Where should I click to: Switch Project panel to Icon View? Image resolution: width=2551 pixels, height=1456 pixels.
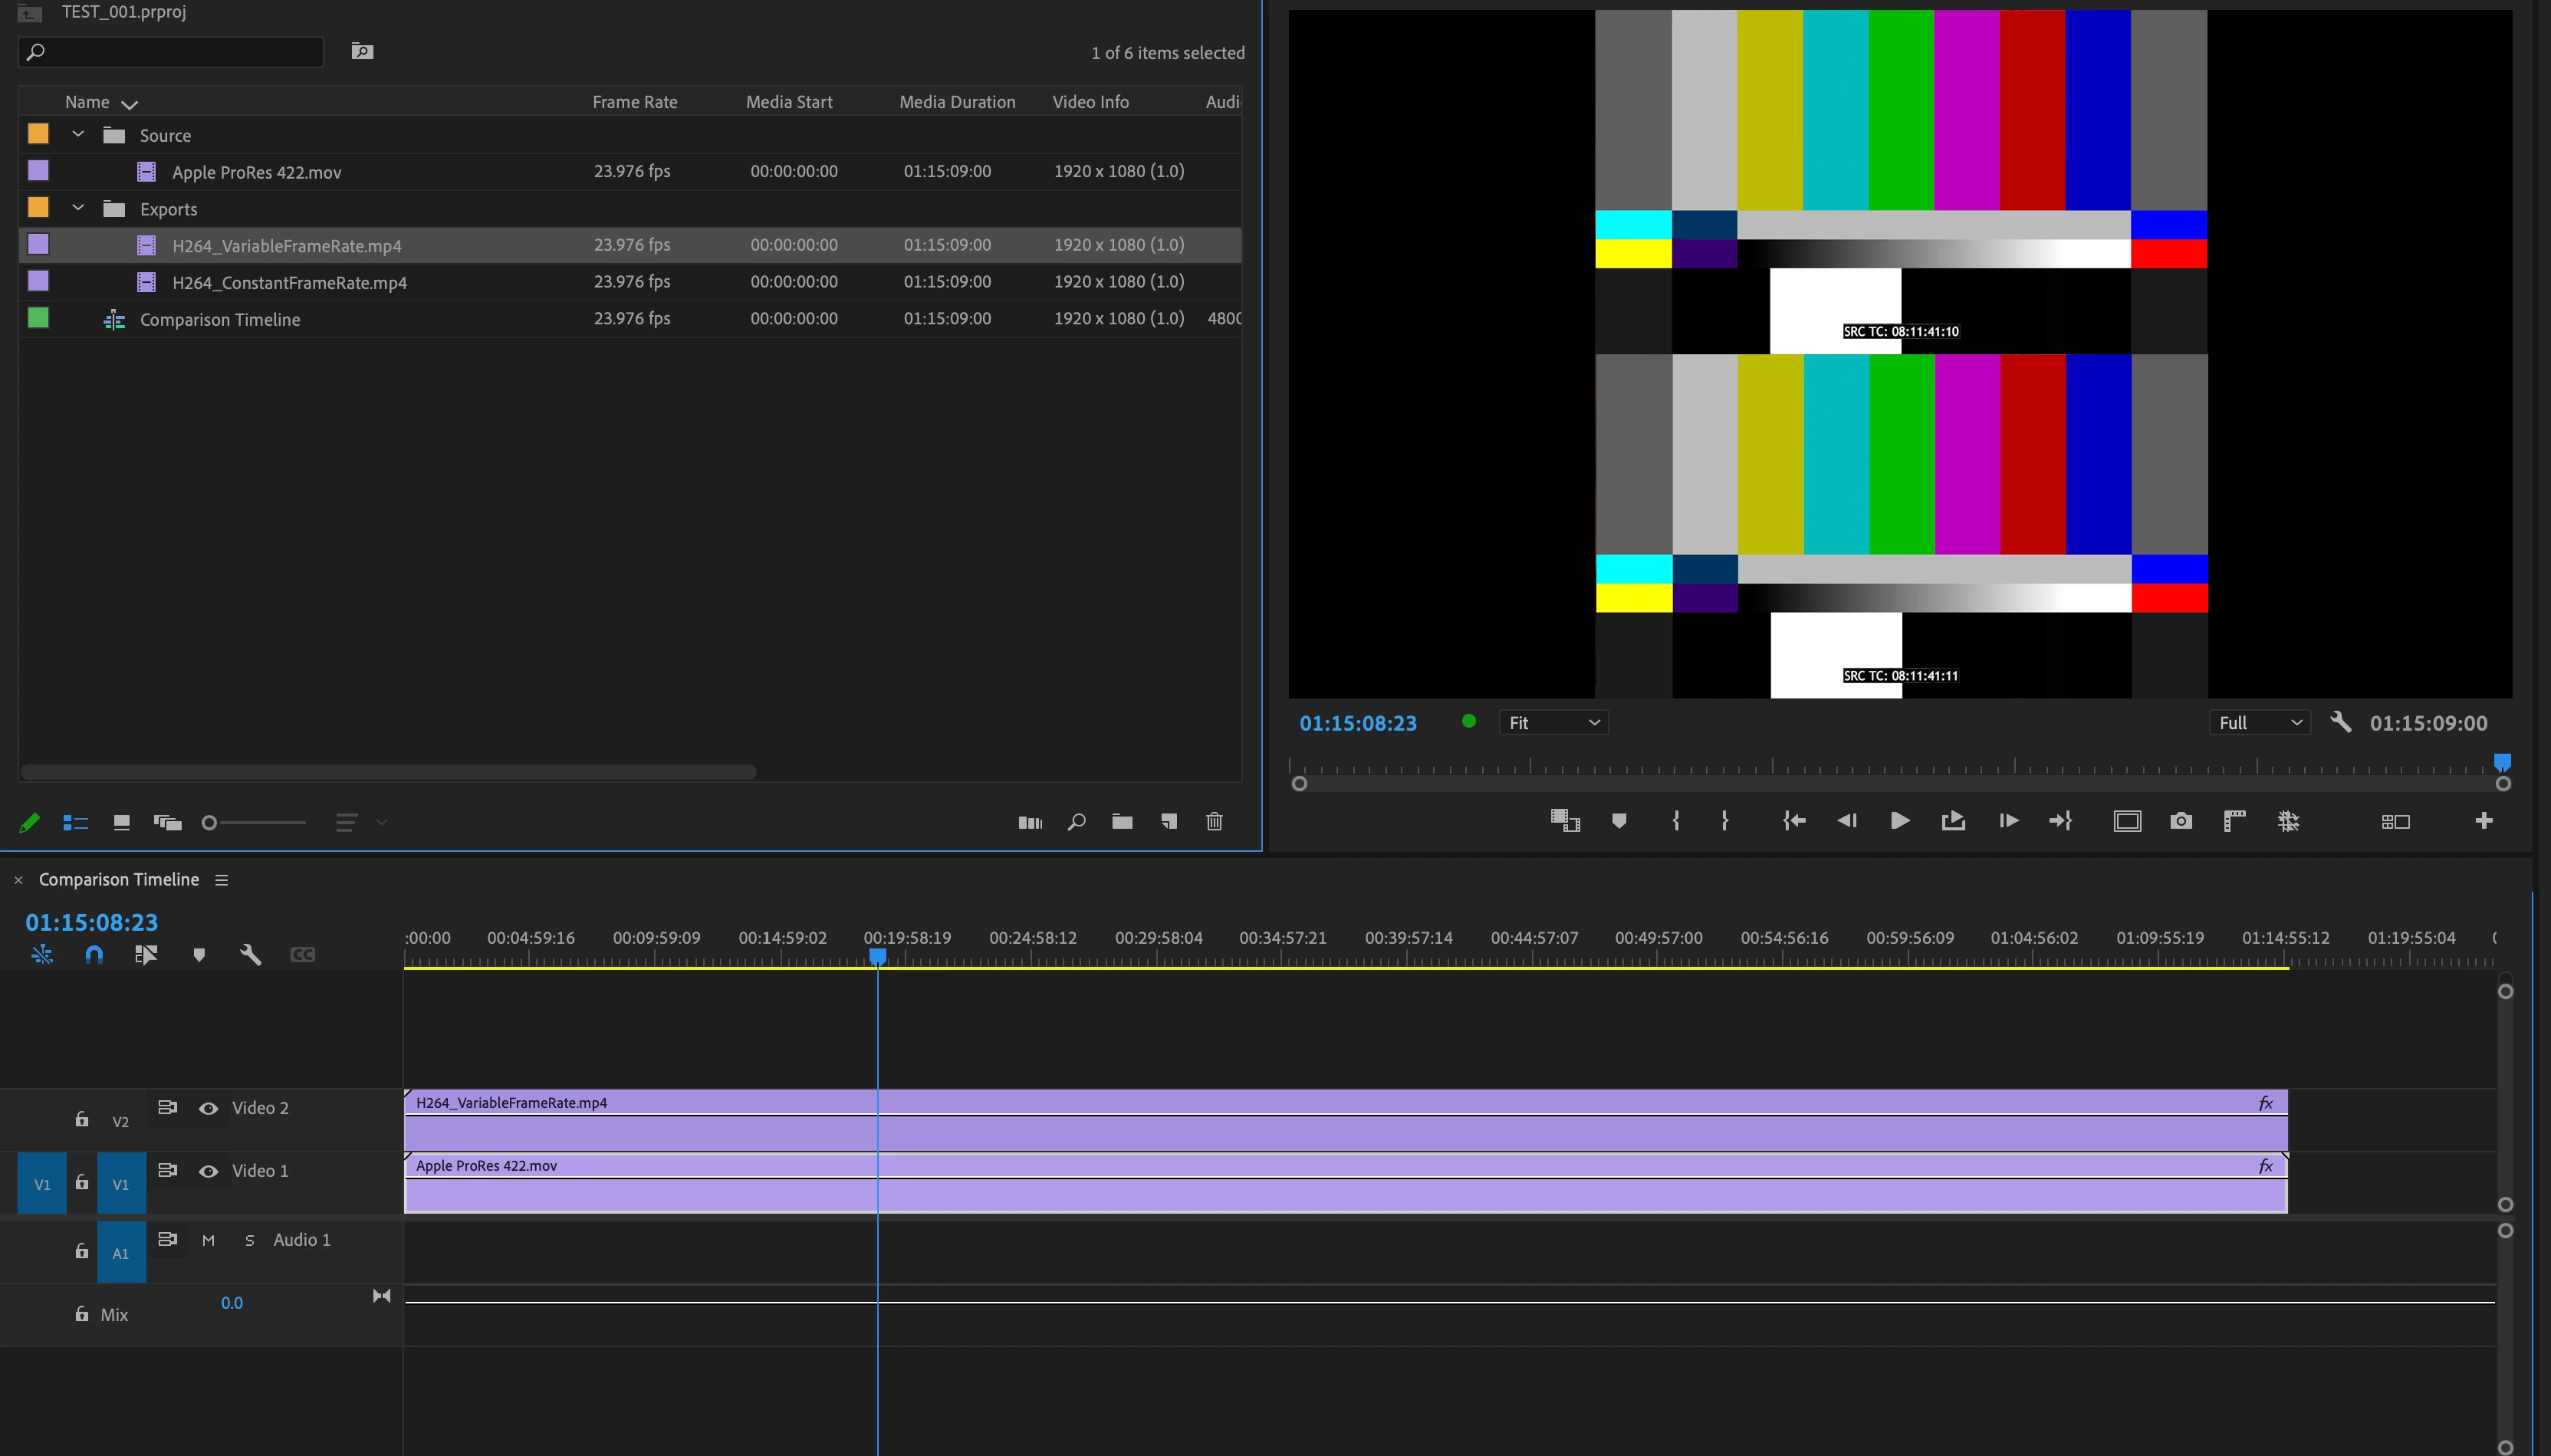pos(121,822)
